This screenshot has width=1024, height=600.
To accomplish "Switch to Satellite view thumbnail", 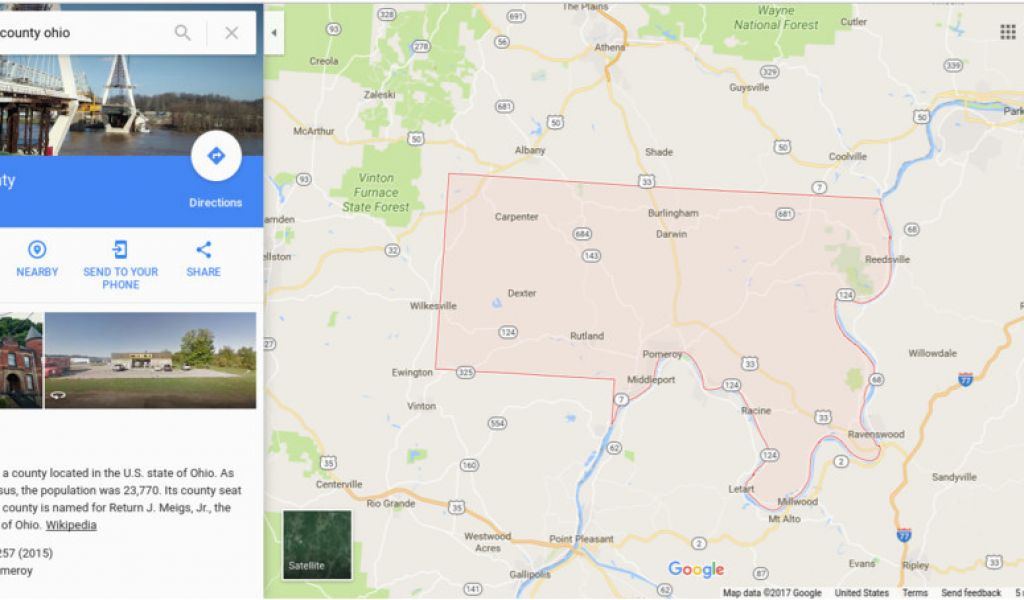I will click(x=317, y=545).
